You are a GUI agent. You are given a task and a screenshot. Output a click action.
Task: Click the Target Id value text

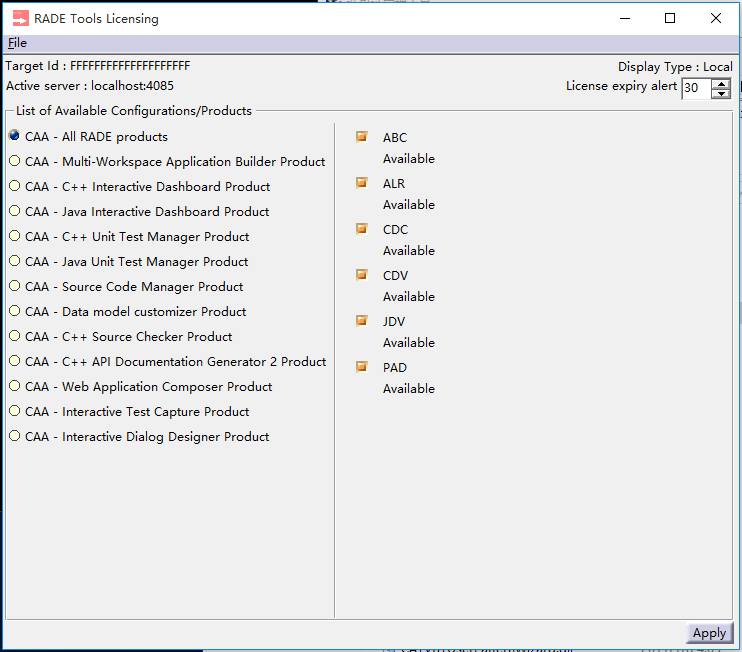130,66
